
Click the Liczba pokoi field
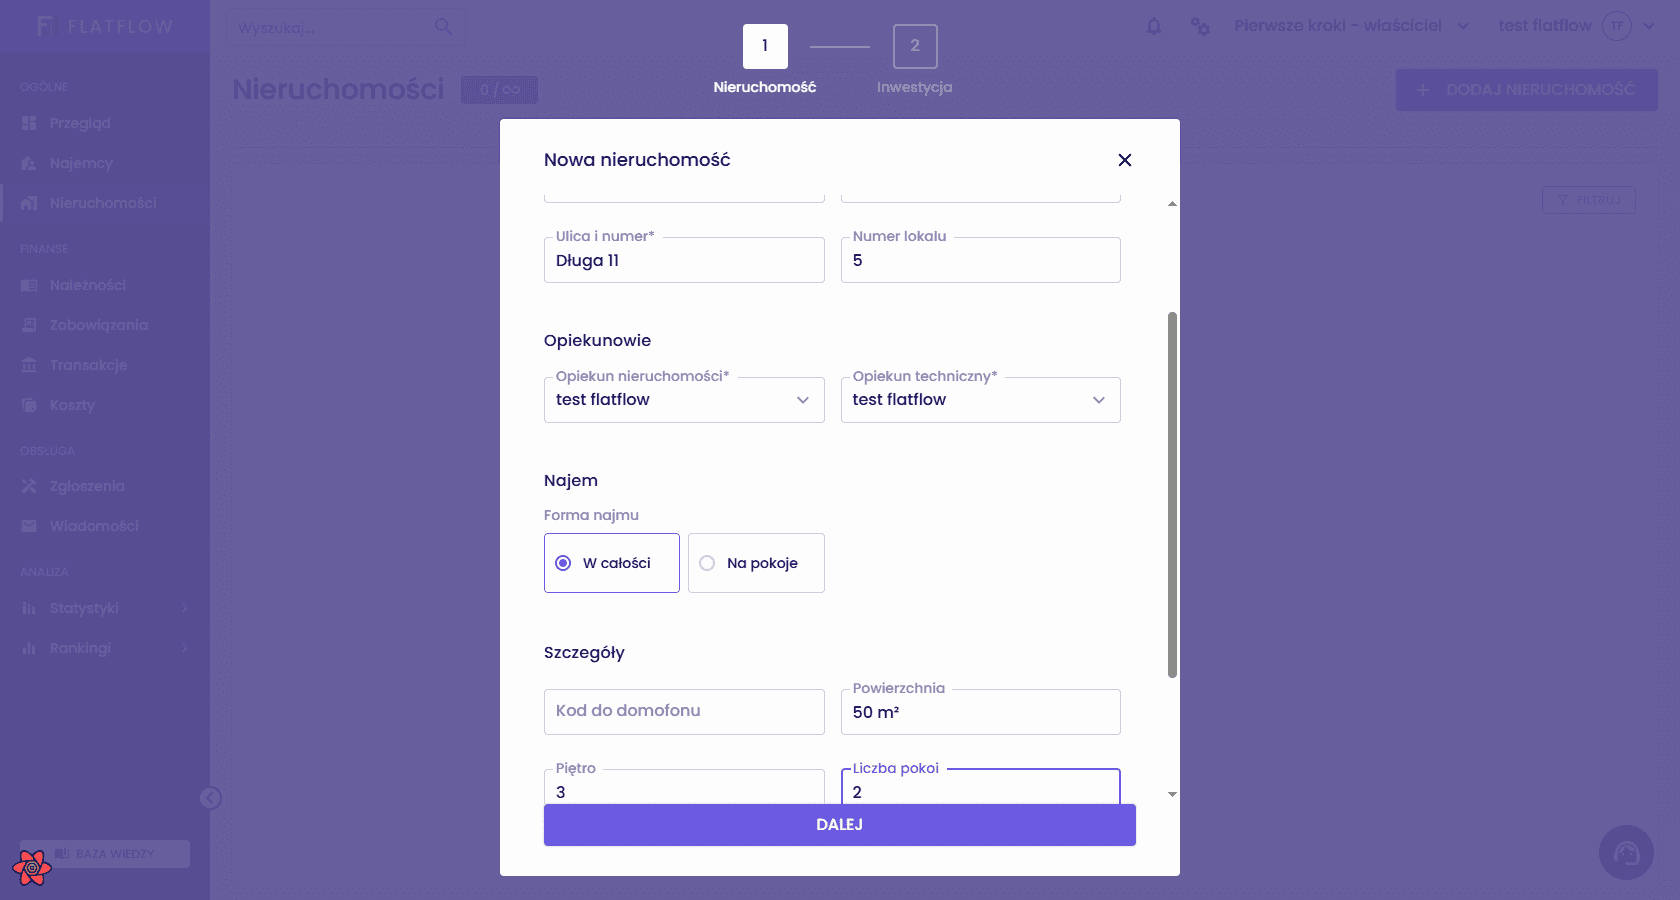pos(980,787)
